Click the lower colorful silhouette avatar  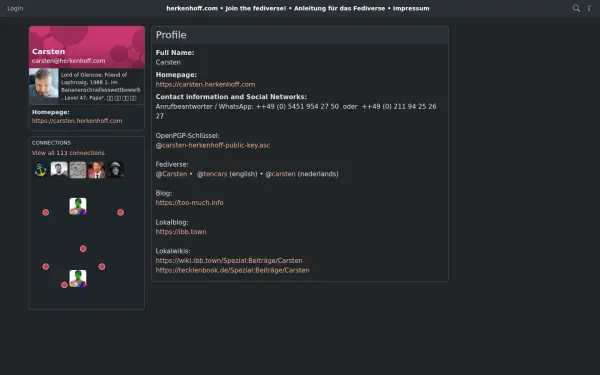[78, 279]
